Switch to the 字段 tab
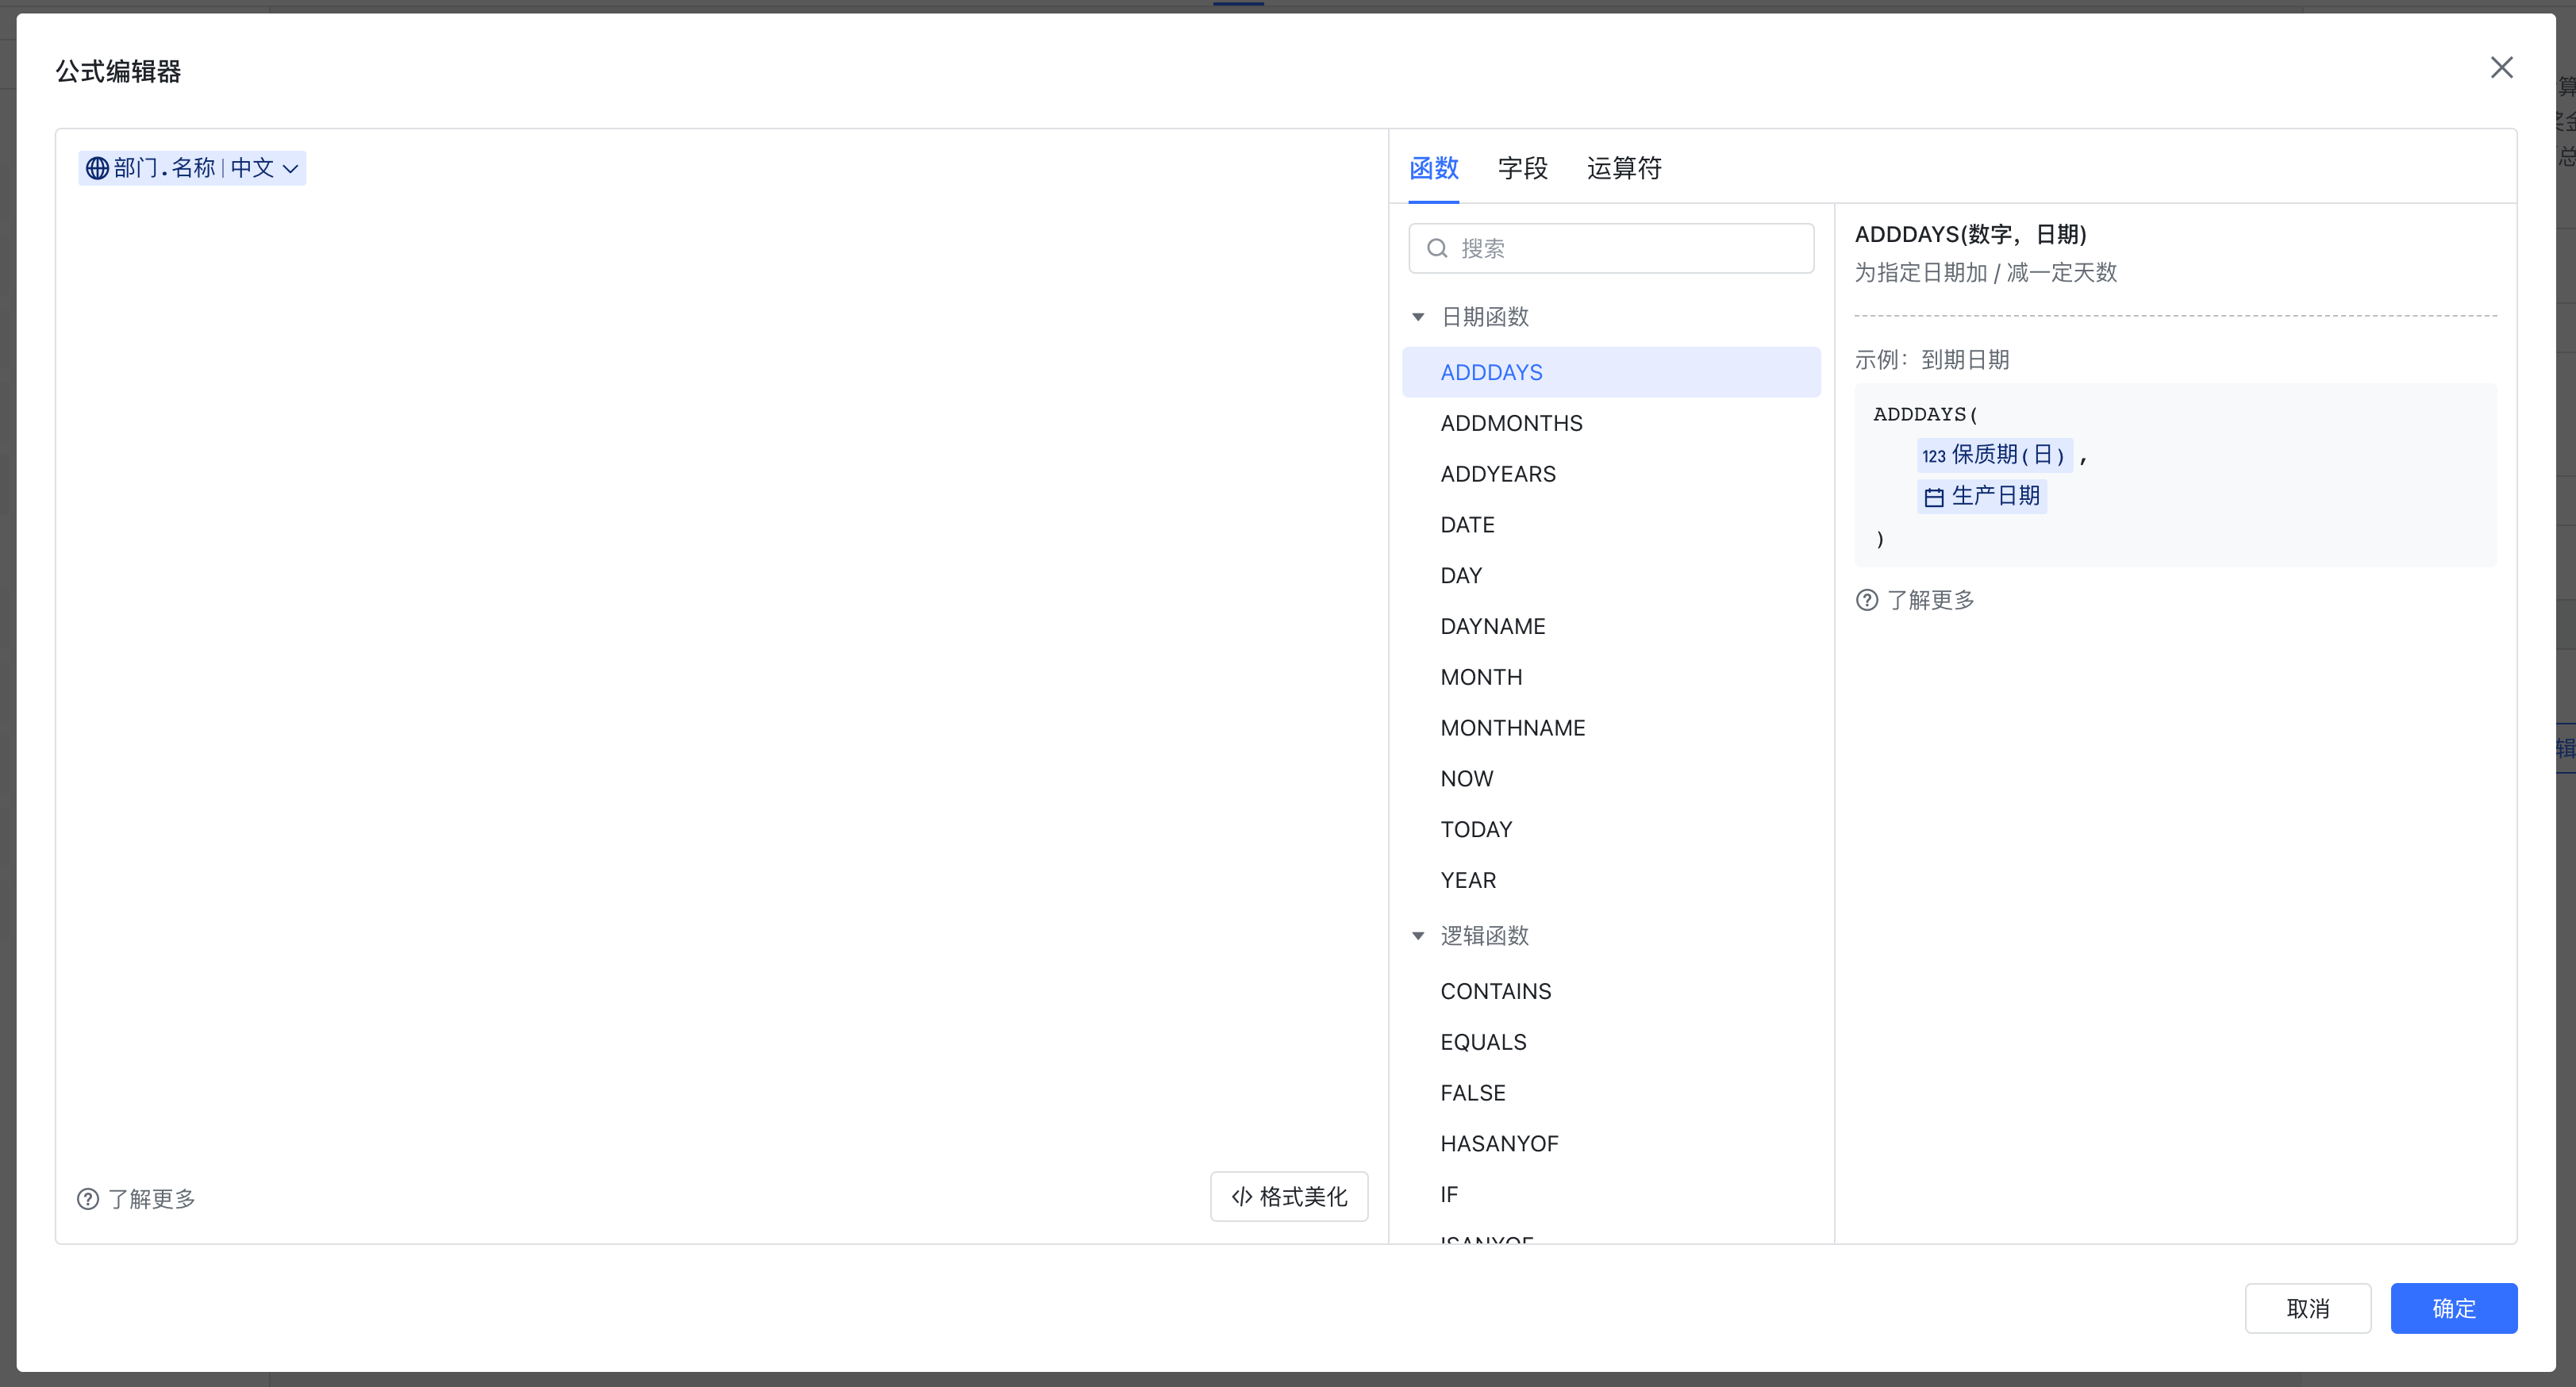2576x1387 pixels. tap(1522, 168)
